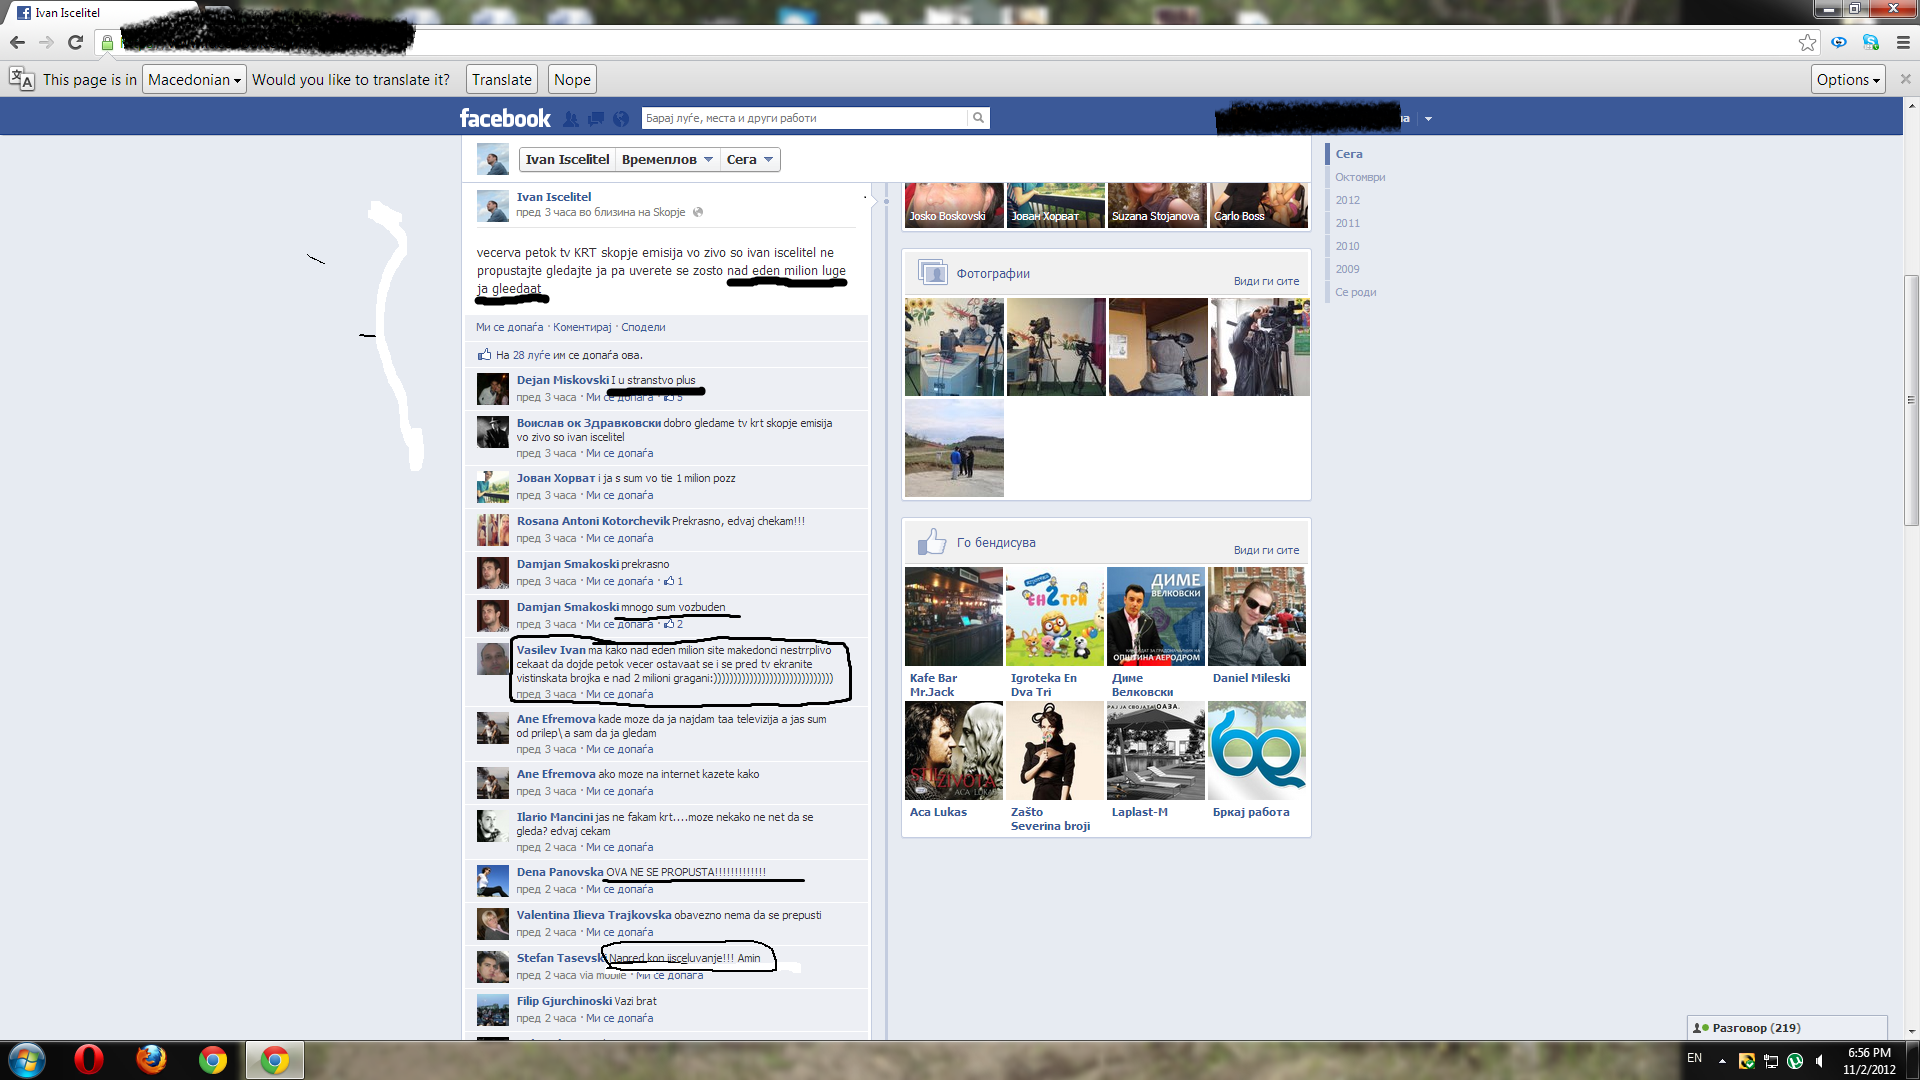
Task: Reload the page in Chrome
Action: pyautogui.click(x=75, y=42)
